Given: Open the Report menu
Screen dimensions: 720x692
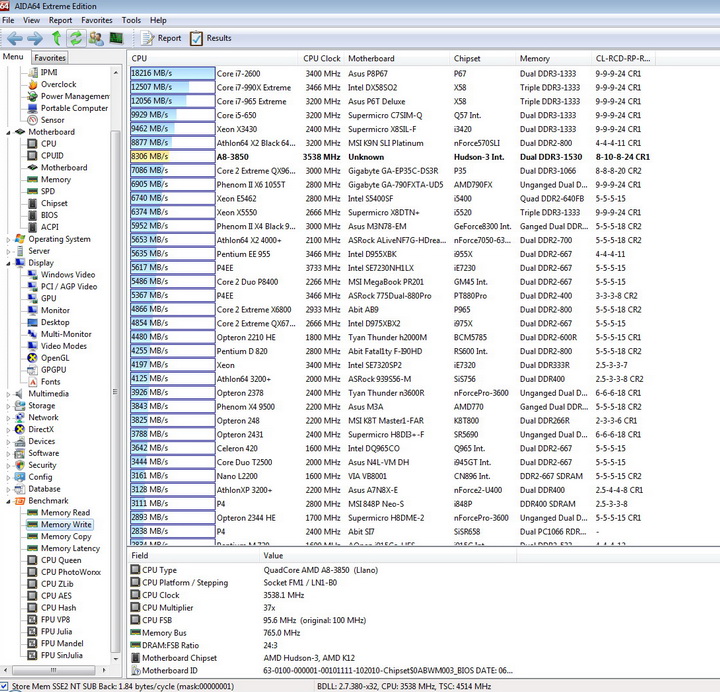Looking at the screenshot, I should [x=61, y=20].
